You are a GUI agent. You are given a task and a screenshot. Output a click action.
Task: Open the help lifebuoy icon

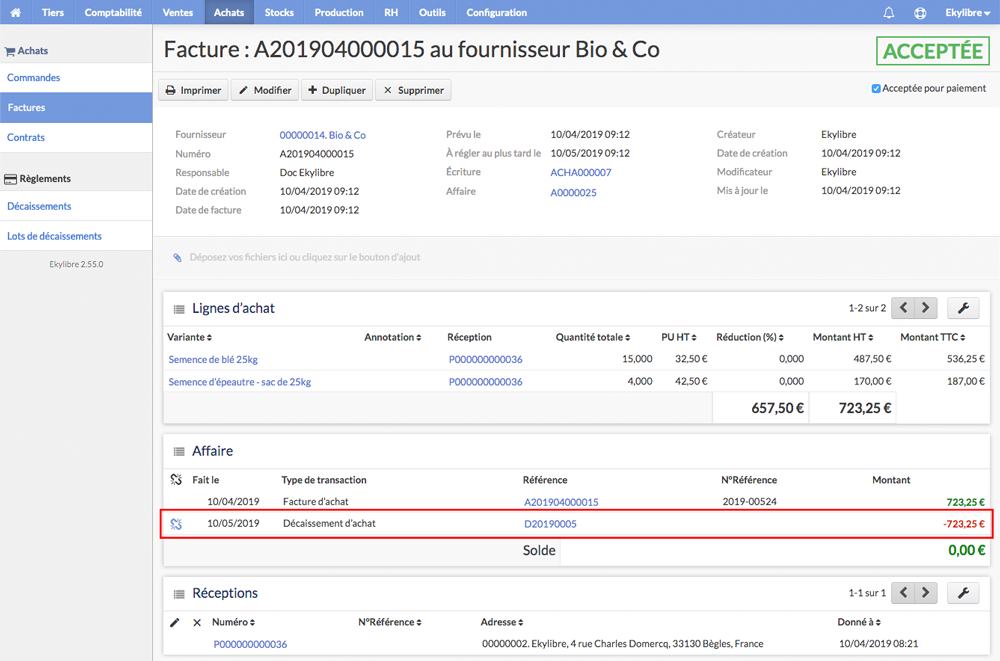(x=920, y=13)
